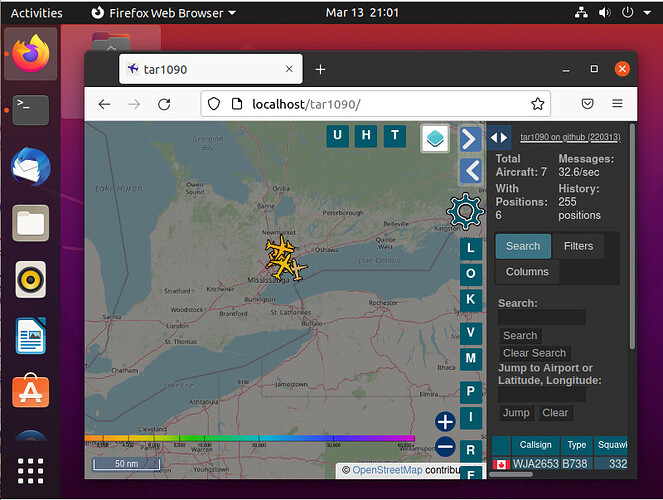663x500 pixels.
Task: Save page to Pocket
Action: coord(587,104)
